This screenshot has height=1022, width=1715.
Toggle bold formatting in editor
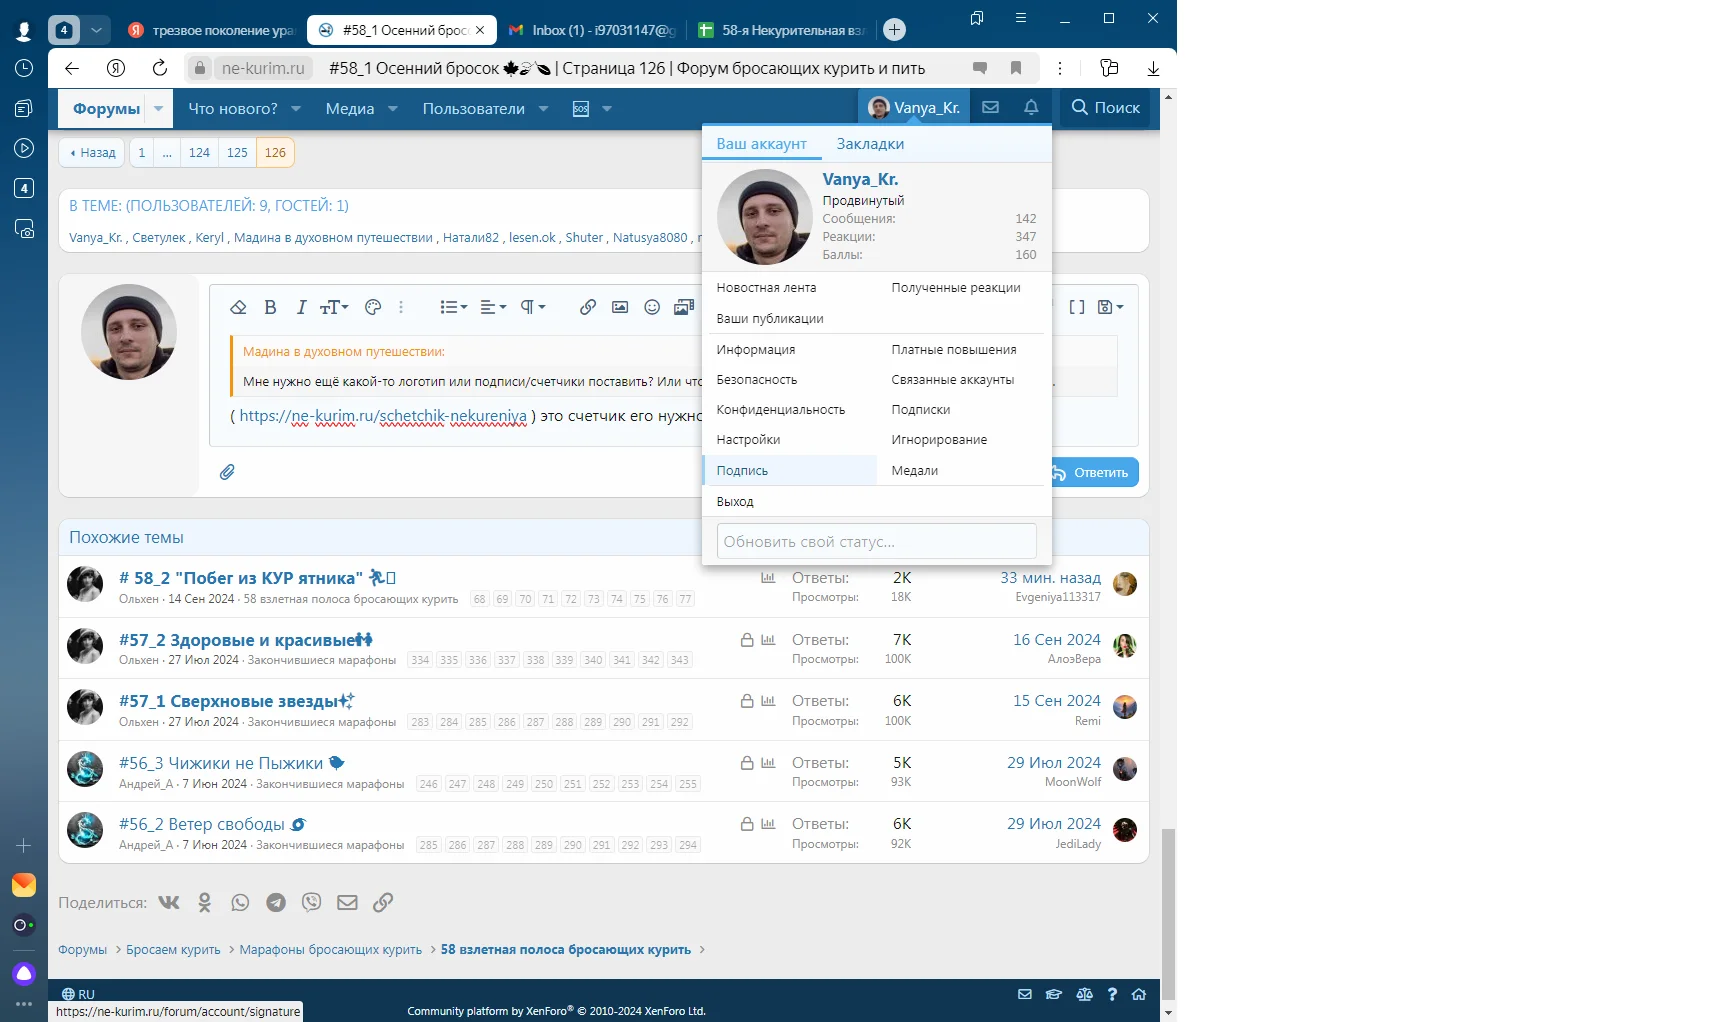click(x=270, y=307)
